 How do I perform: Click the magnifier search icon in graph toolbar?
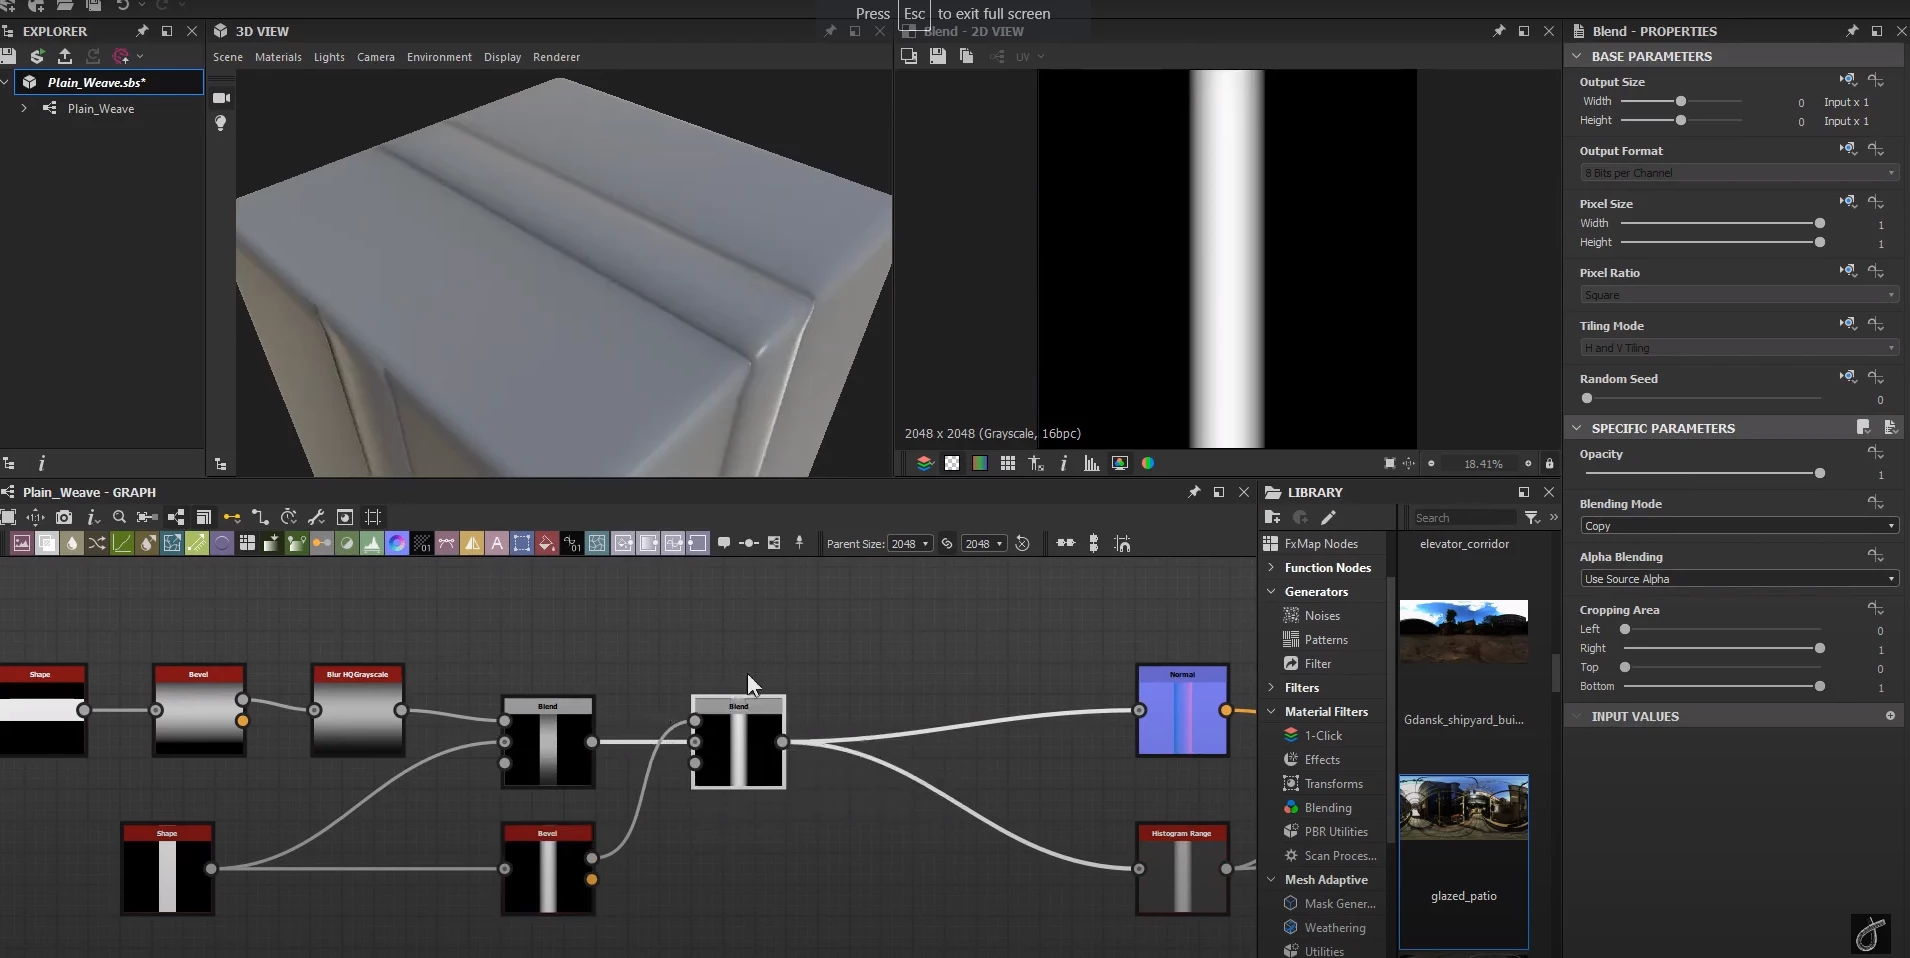119,517
